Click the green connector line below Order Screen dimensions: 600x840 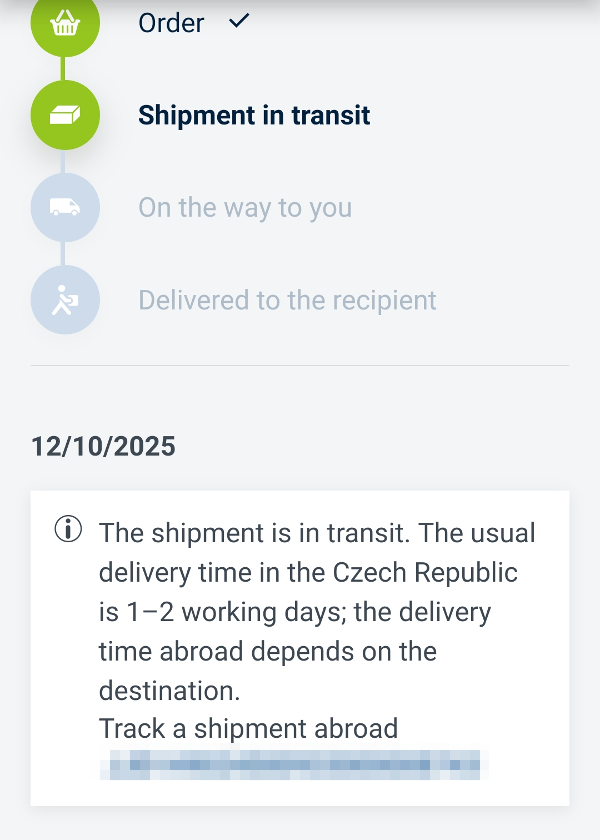pos(65,68)
